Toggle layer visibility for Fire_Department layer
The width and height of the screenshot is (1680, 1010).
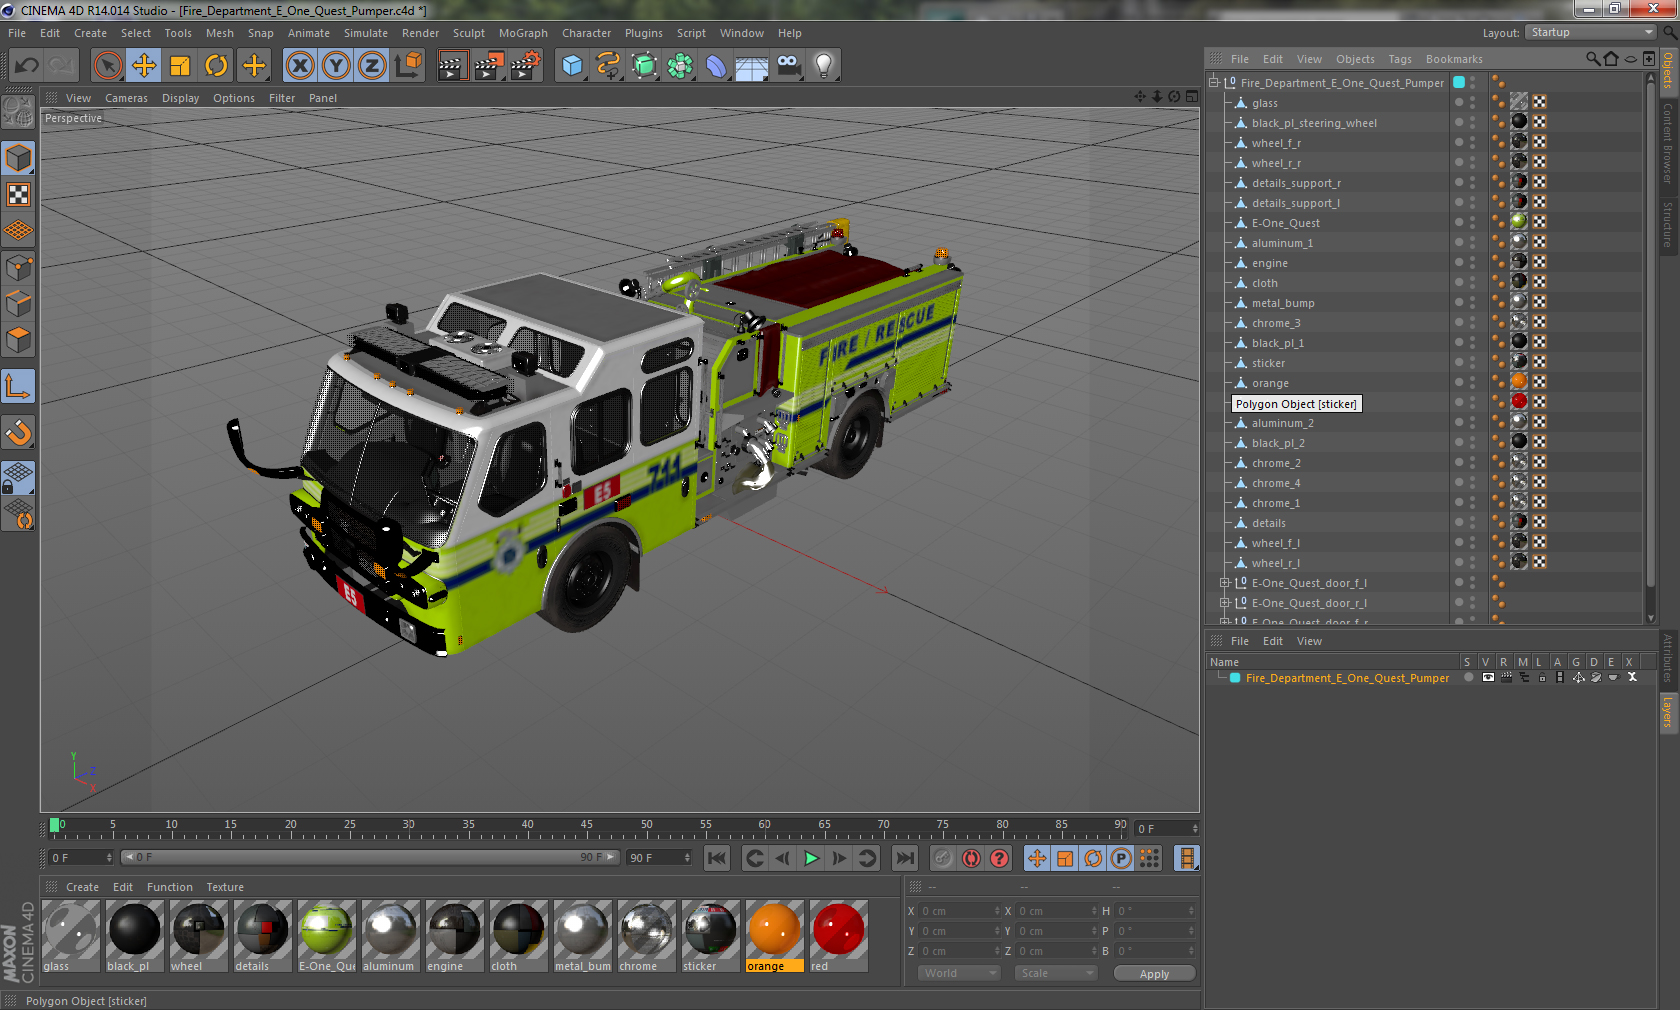(x=1488, y=678)
